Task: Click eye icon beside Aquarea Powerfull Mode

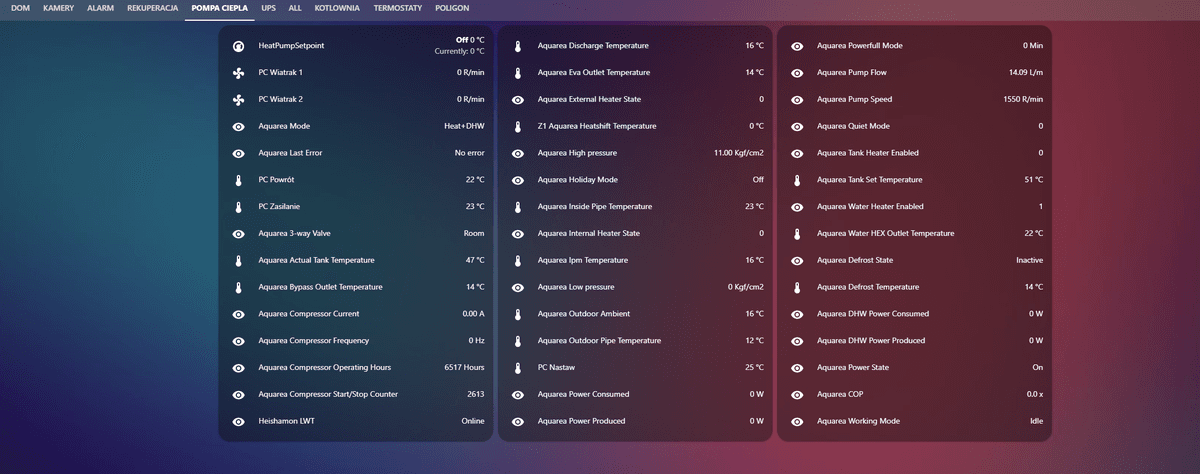Action: (x=797, y=46)
